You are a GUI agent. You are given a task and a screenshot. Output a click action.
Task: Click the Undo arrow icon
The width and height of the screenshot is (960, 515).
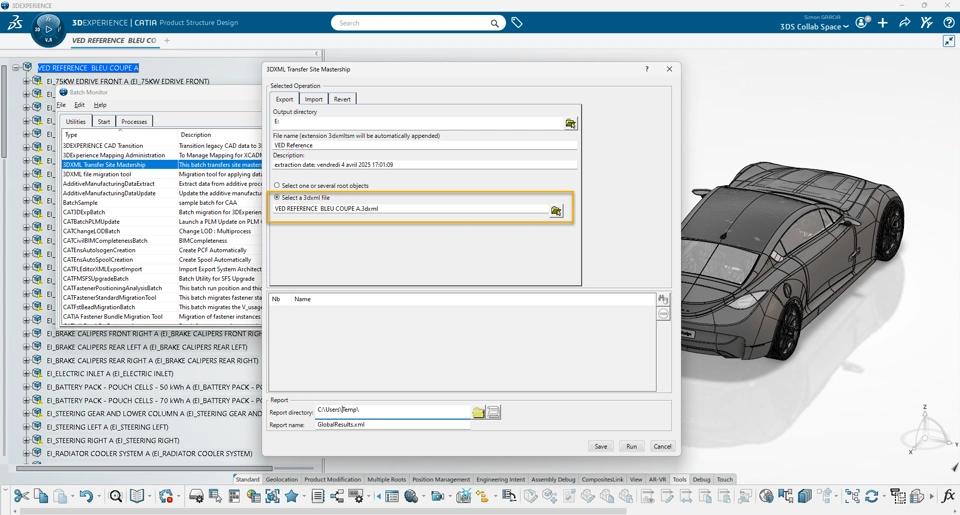86,496
